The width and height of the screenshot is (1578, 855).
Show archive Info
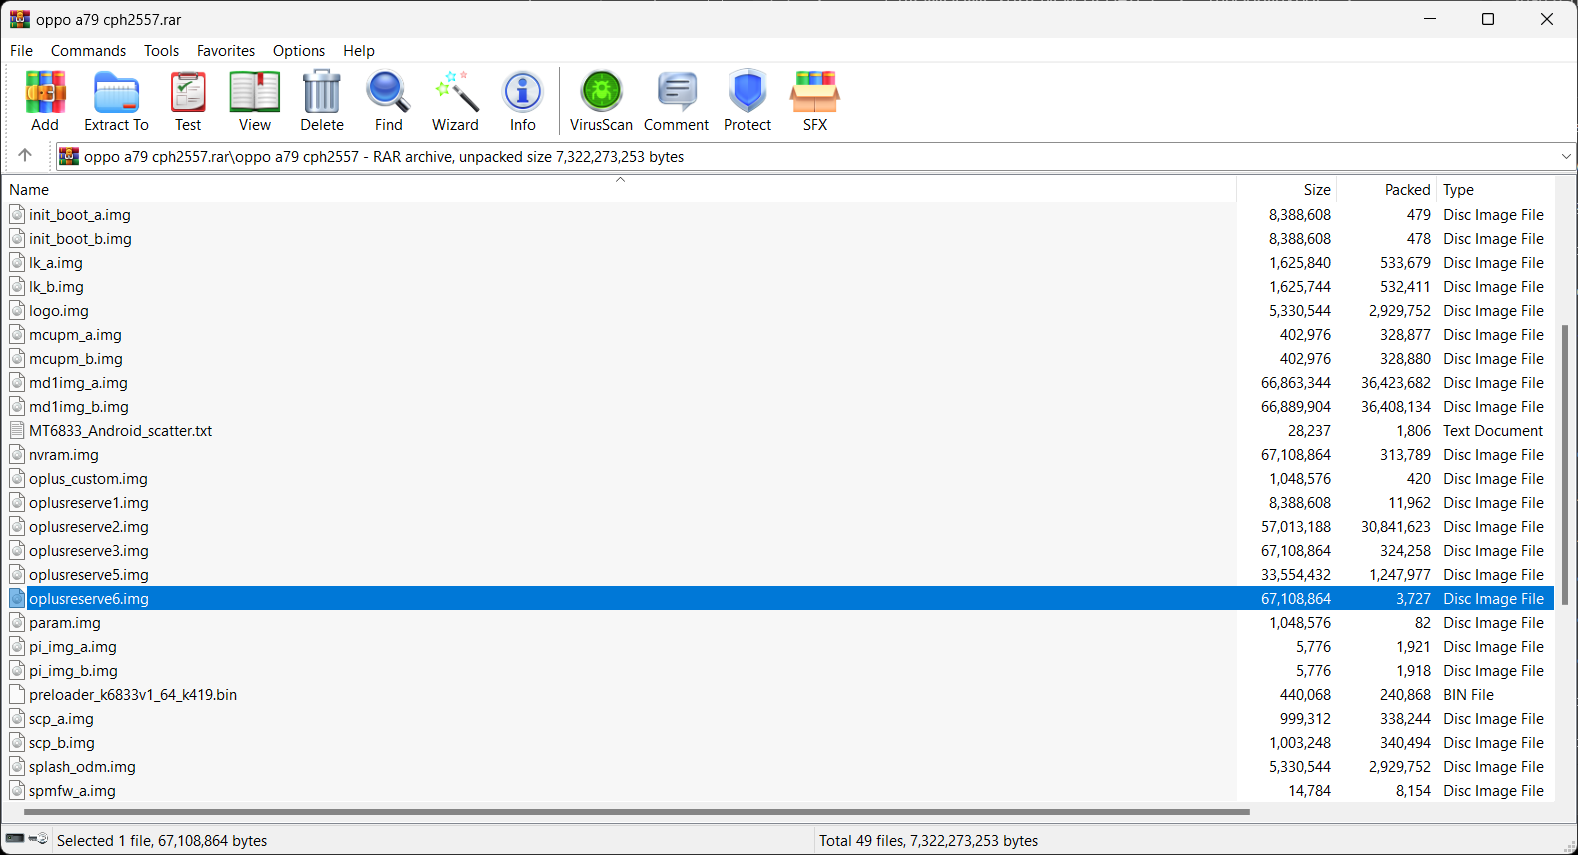(523, 101)
